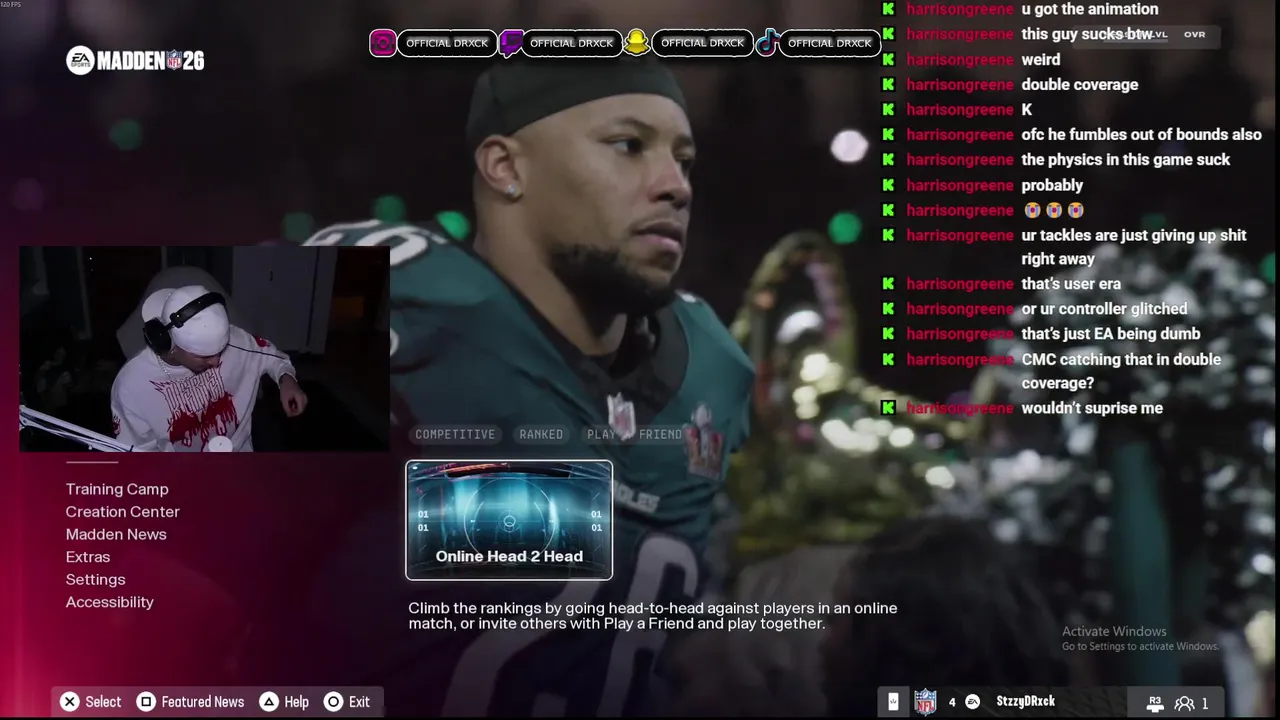Click the player card icon in the profile bar
The height and width of the screenshot is (720, 1280).
pos(893,702)
